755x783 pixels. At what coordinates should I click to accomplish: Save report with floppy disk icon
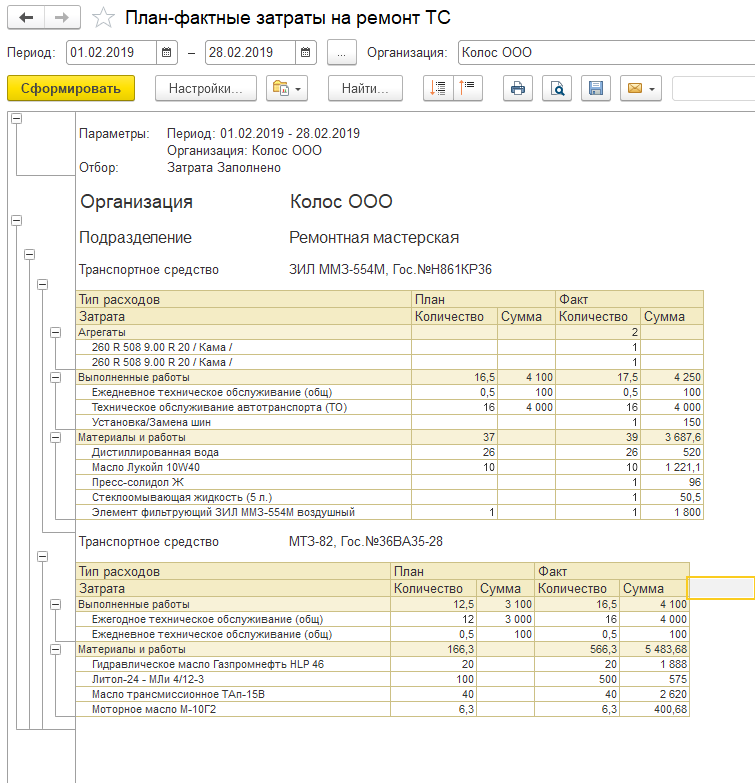(x=596, y=88)
